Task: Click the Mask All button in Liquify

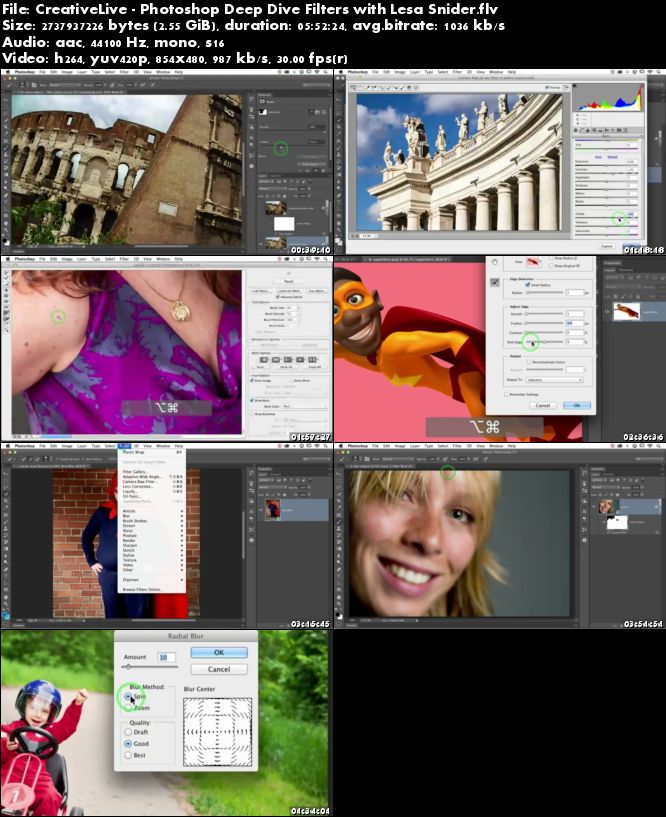Action: point(287,367)
